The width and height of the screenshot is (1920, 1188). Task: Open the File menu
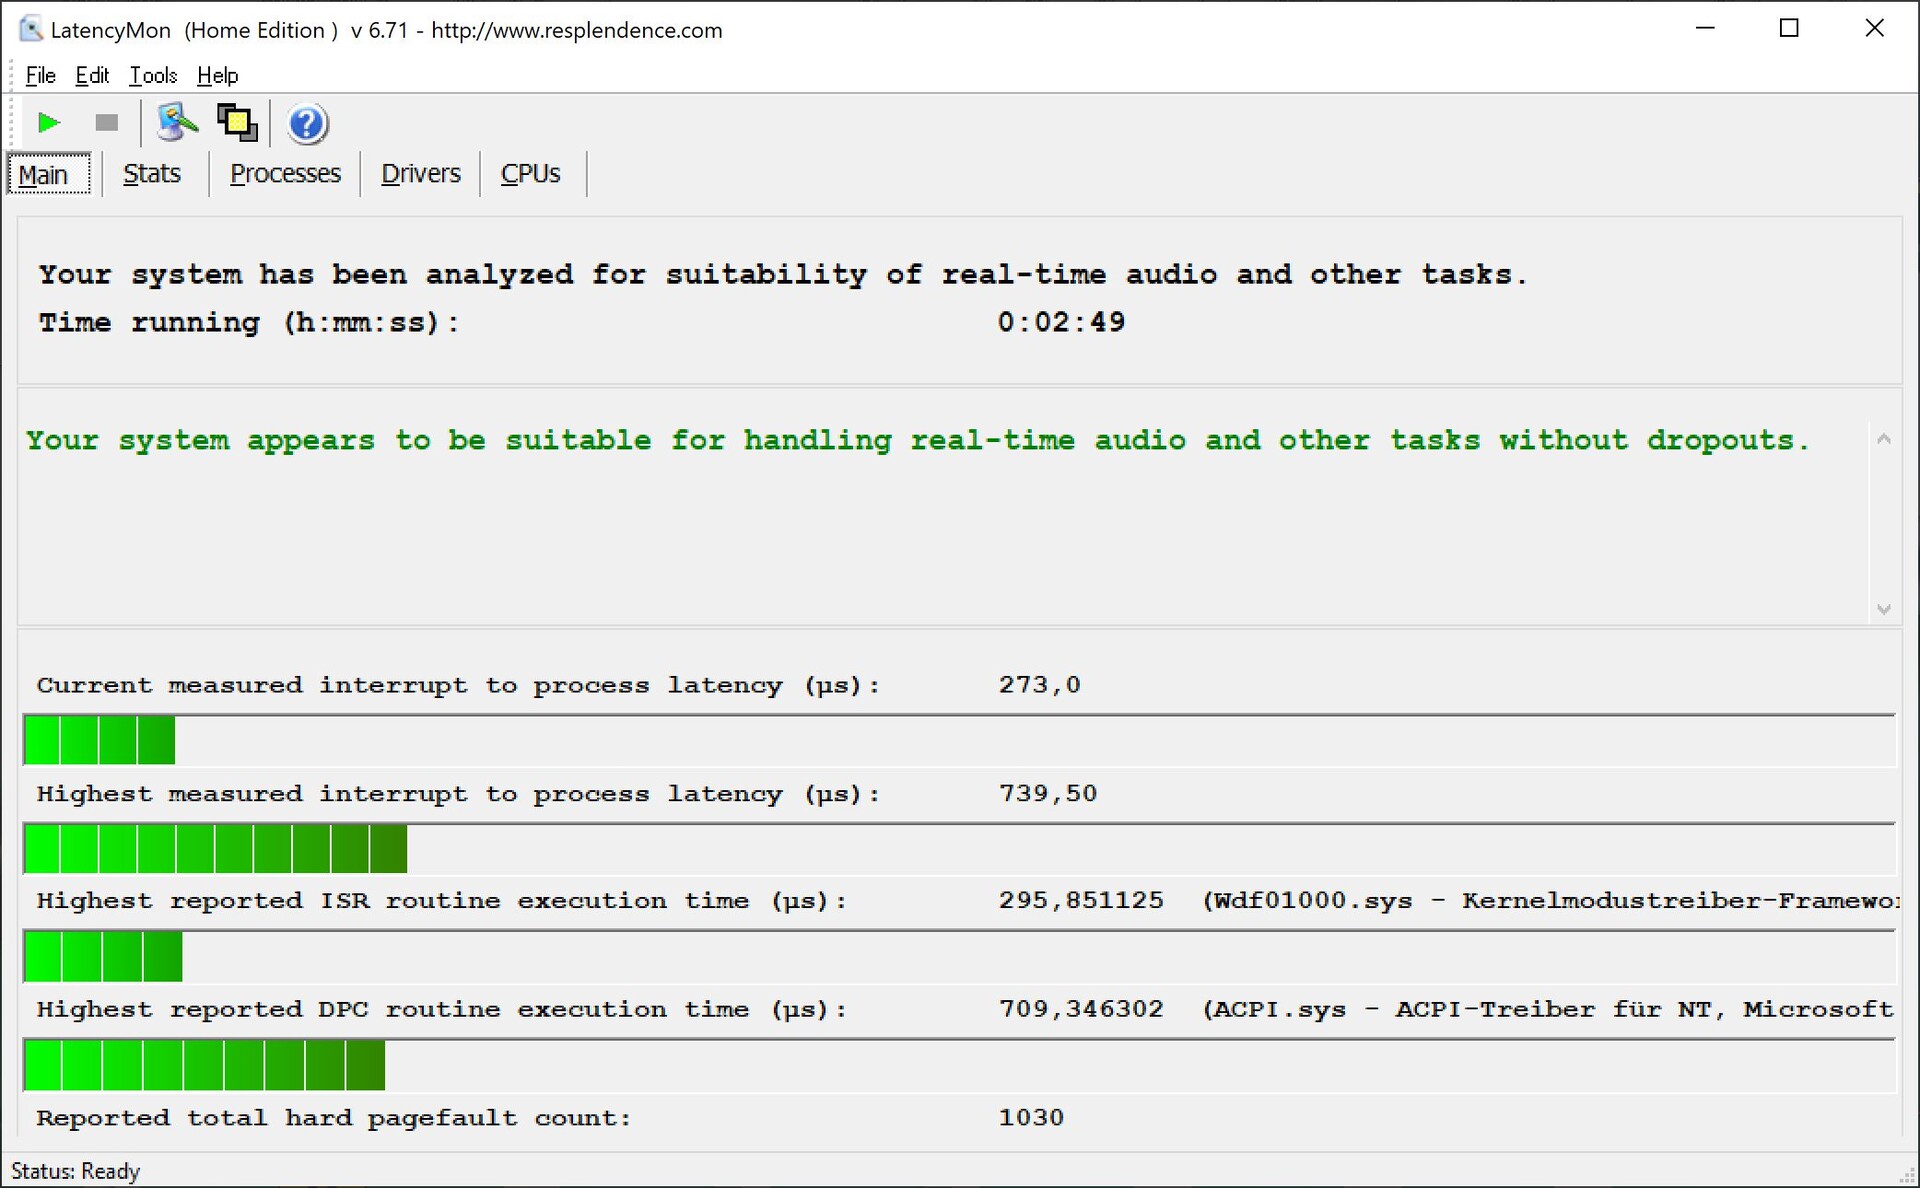point(40,75)
